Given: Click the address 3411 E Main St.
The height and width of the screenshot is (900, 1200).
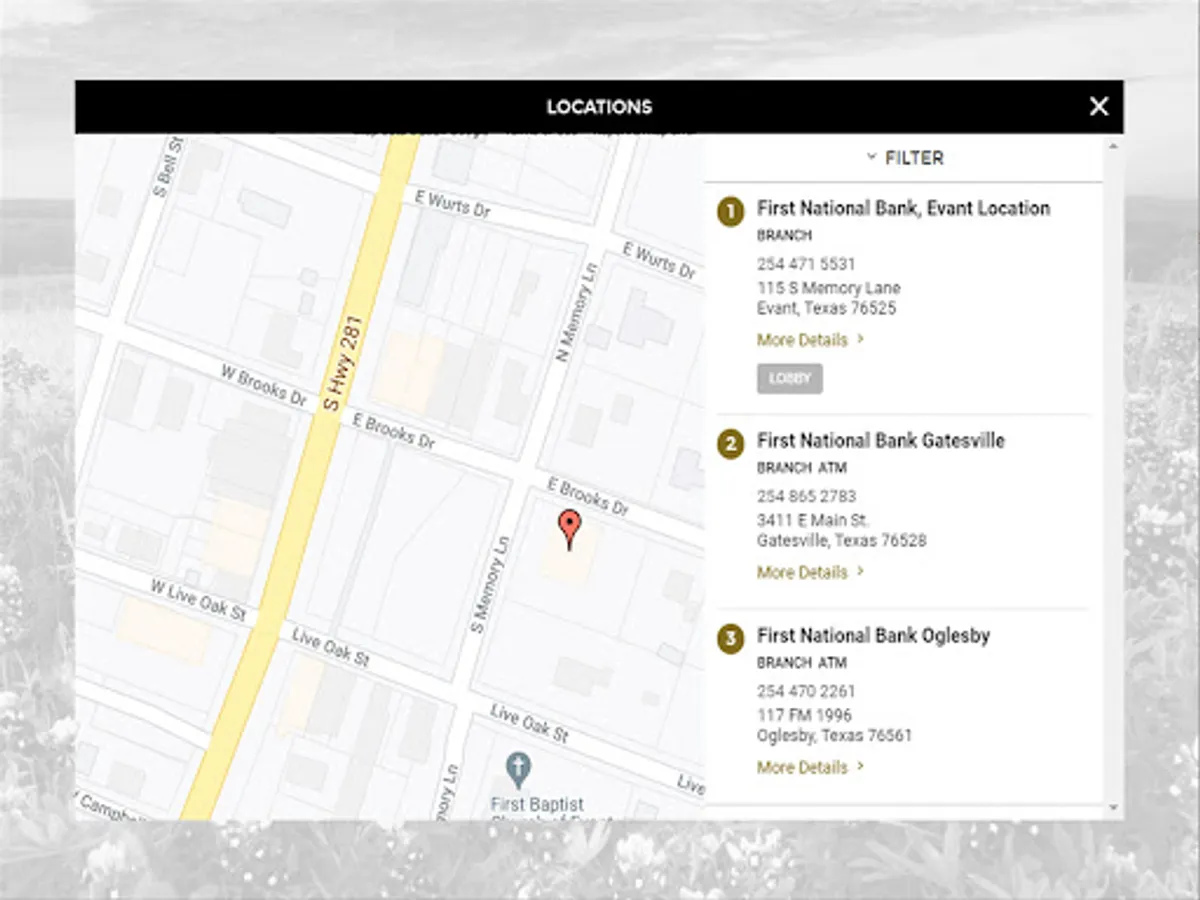Looking at the screenshot, I should (813, 520).
